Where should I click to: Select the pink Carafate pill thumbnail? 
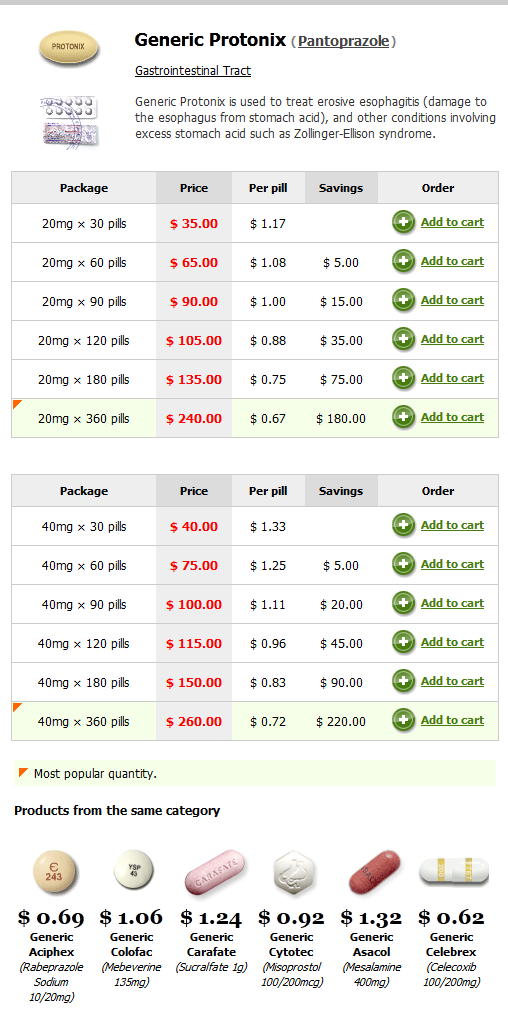(x=215, y=873)
